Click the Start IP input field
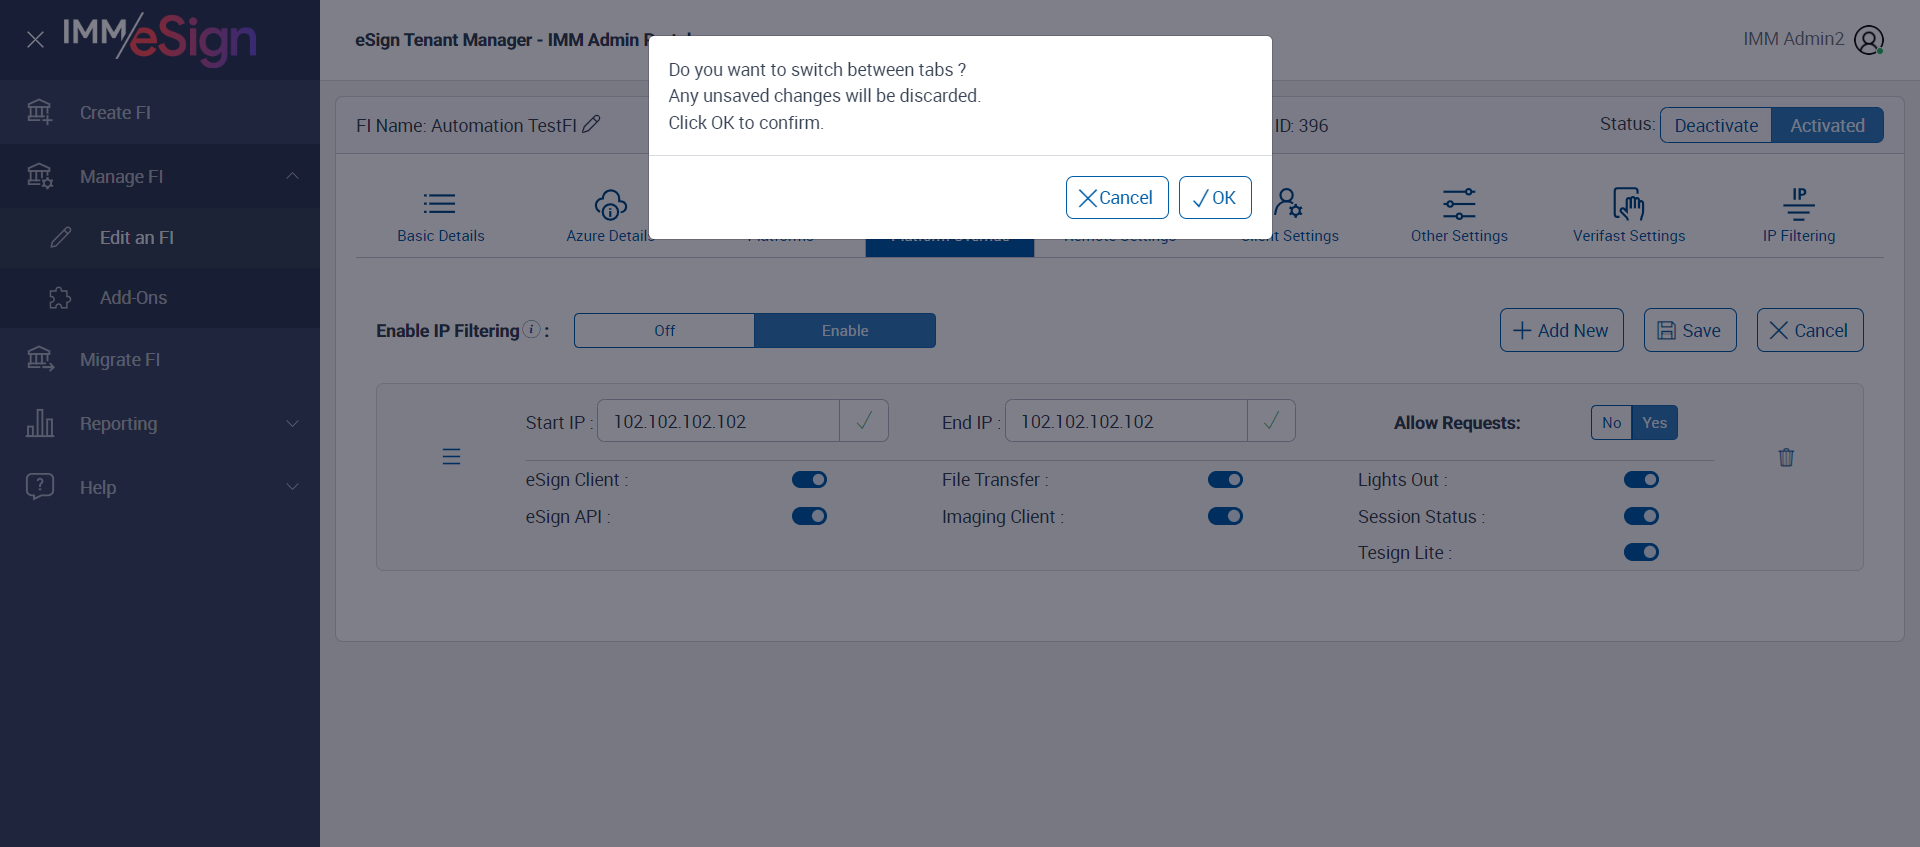Viewport: 1920px width, 847px height. (x=718, y=421)
